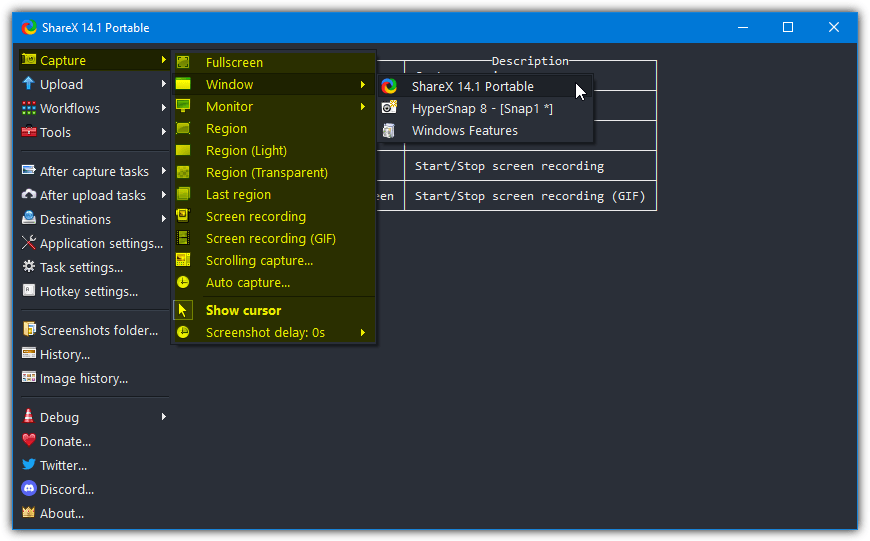870x541 pixels.
Task: Click the Scrolling capture icon
Action: 183,260
